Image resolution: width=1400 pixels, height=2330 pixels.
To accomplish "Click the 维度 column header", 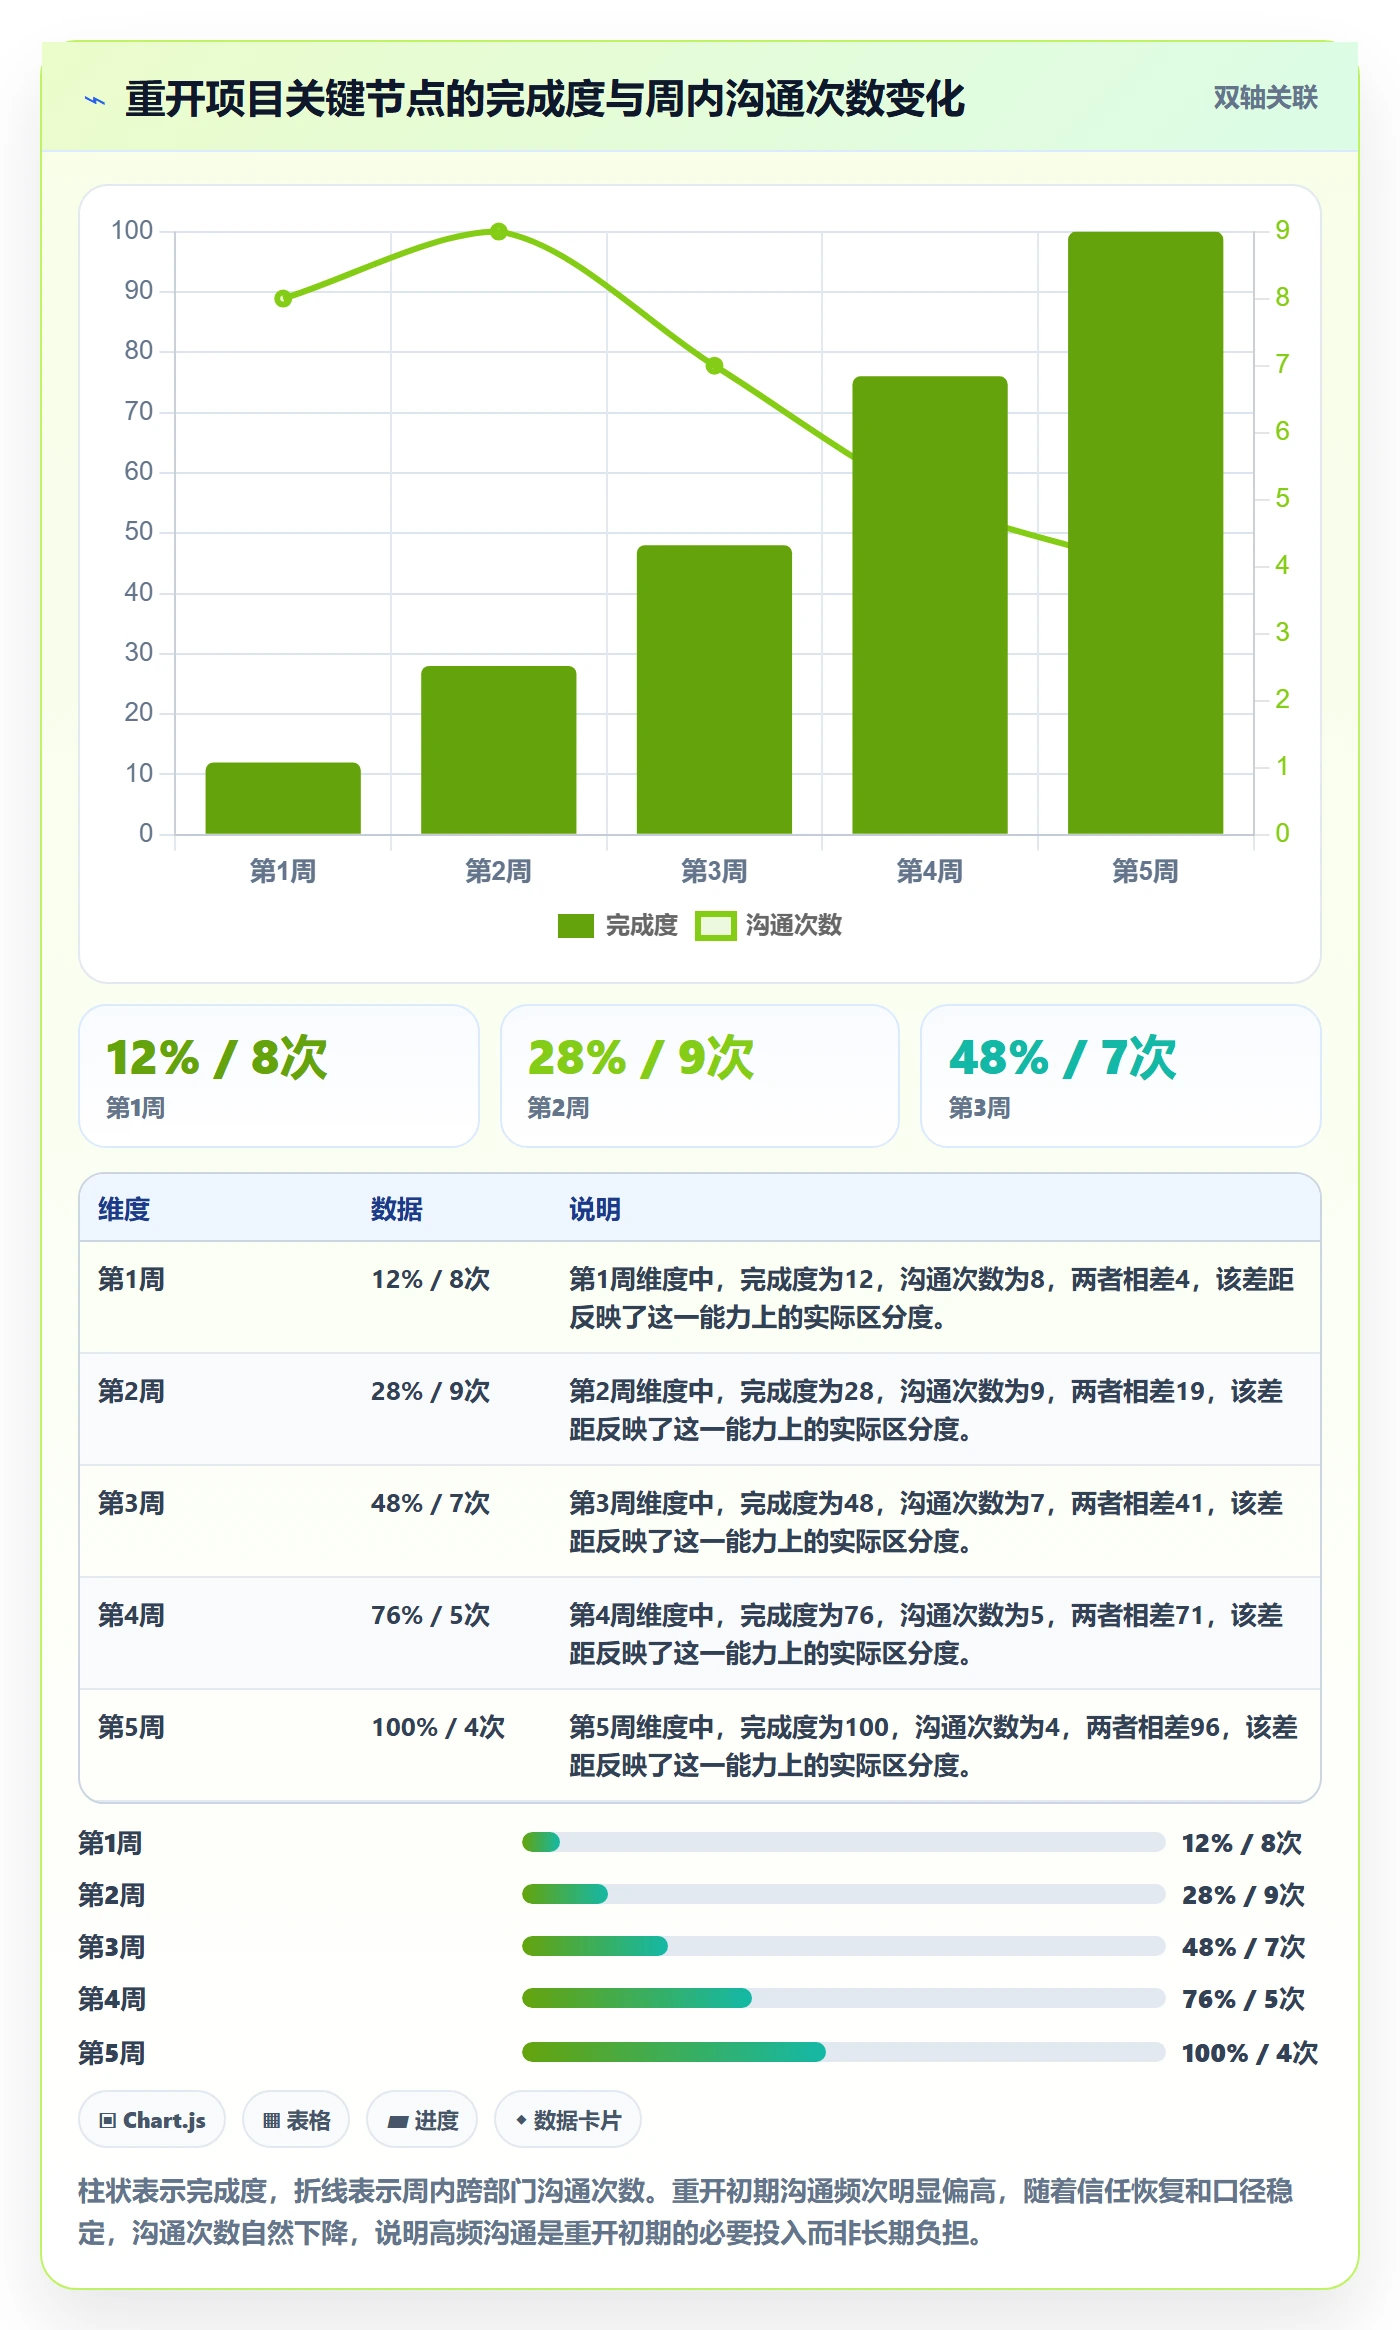I will [124, 1209].
